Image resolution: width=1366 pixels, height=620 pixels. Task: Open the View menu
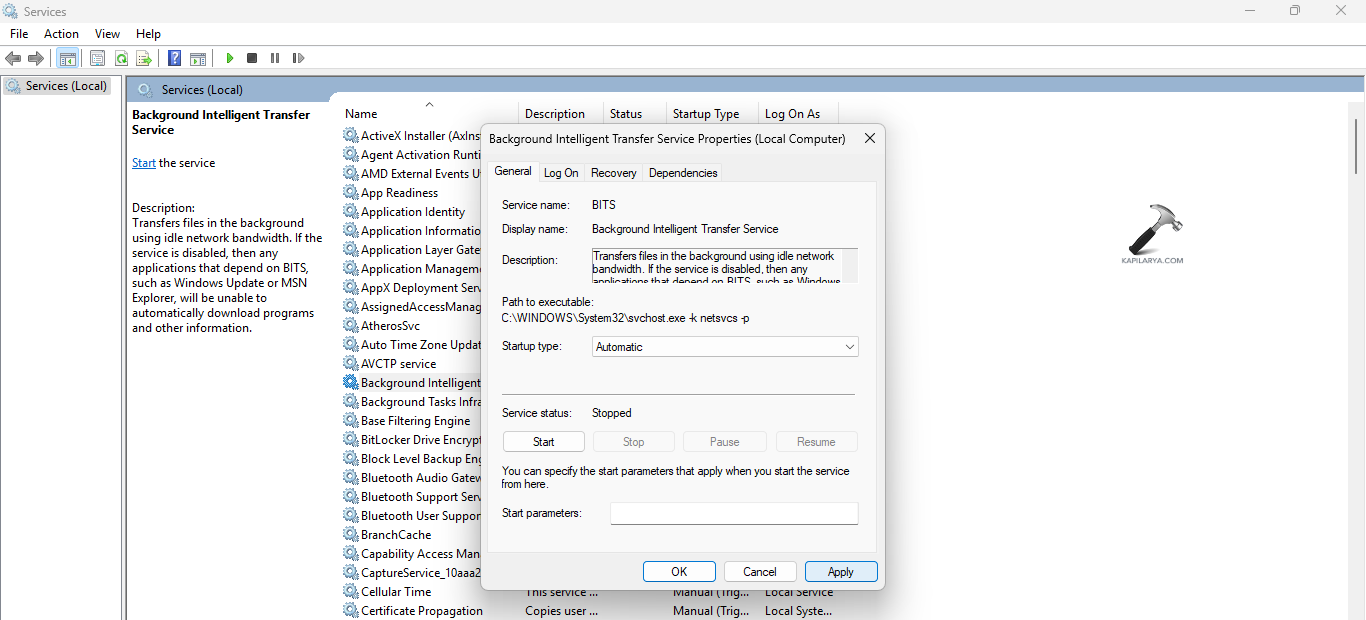coord(107,33)
